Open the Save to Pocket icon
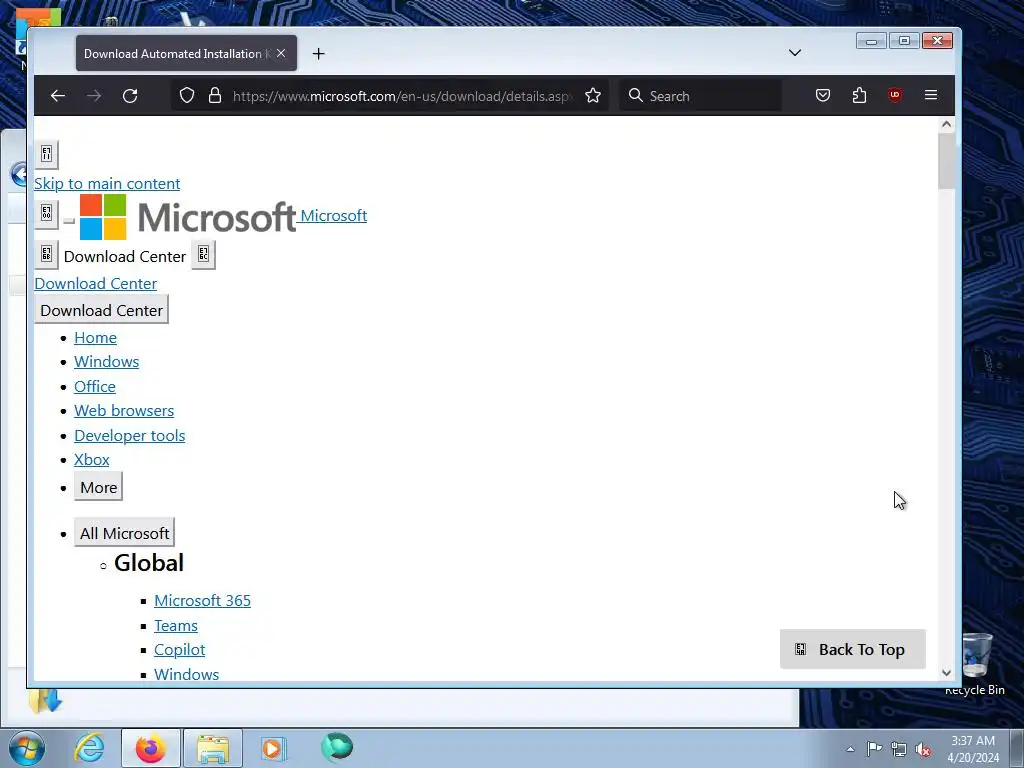Image resolution: width=1024 pixels, height=768 pixels. click(x=823, y=96)
